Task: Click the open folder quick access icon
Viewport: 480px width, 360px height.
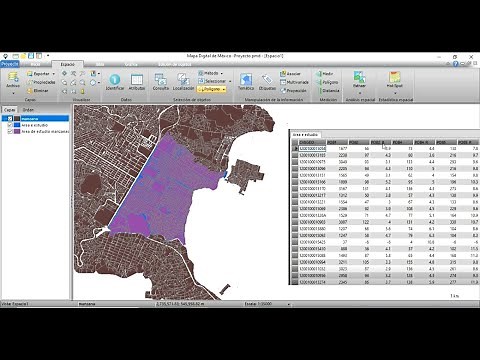Action: pos(23,56)
